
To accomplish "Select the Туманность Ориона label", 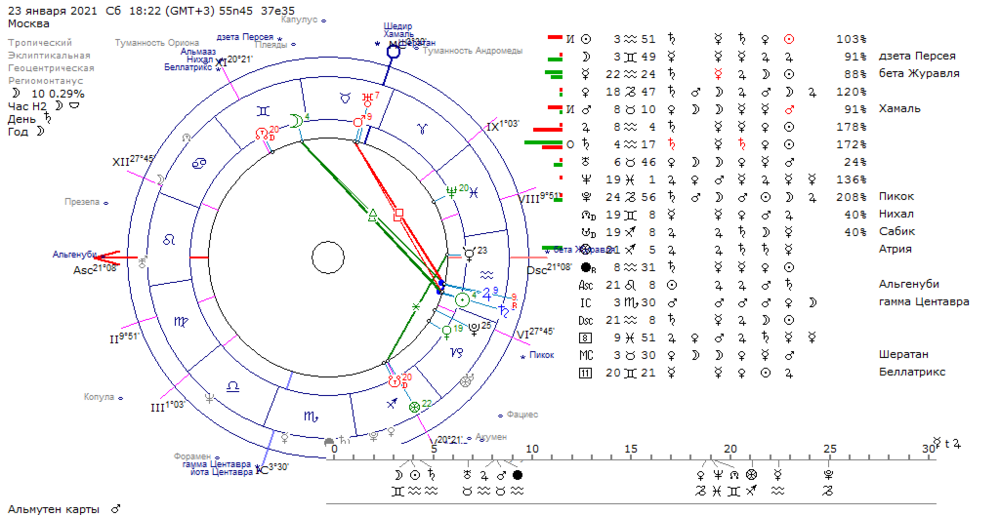I will tap(157, 43).
